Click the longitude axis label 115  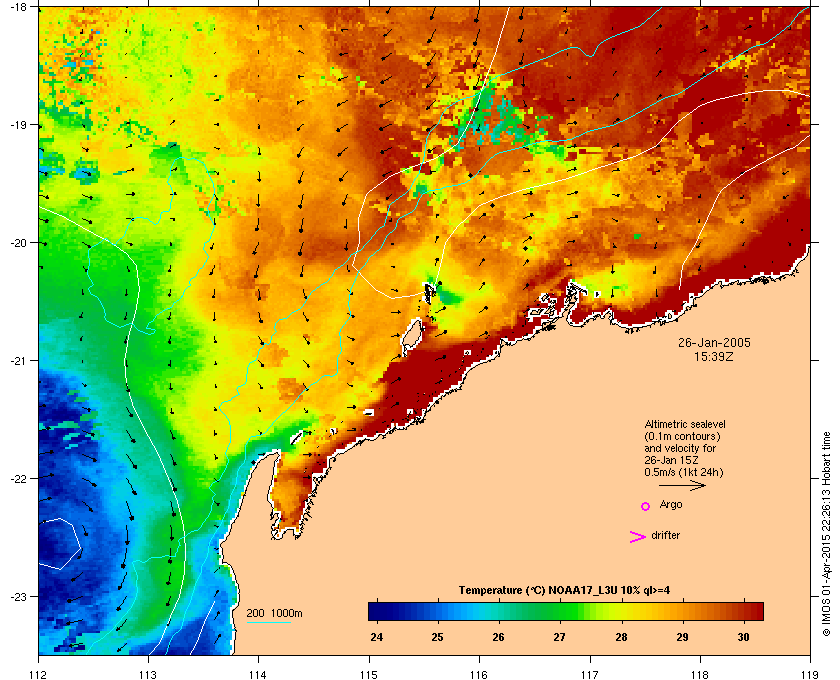click(369, 675)
